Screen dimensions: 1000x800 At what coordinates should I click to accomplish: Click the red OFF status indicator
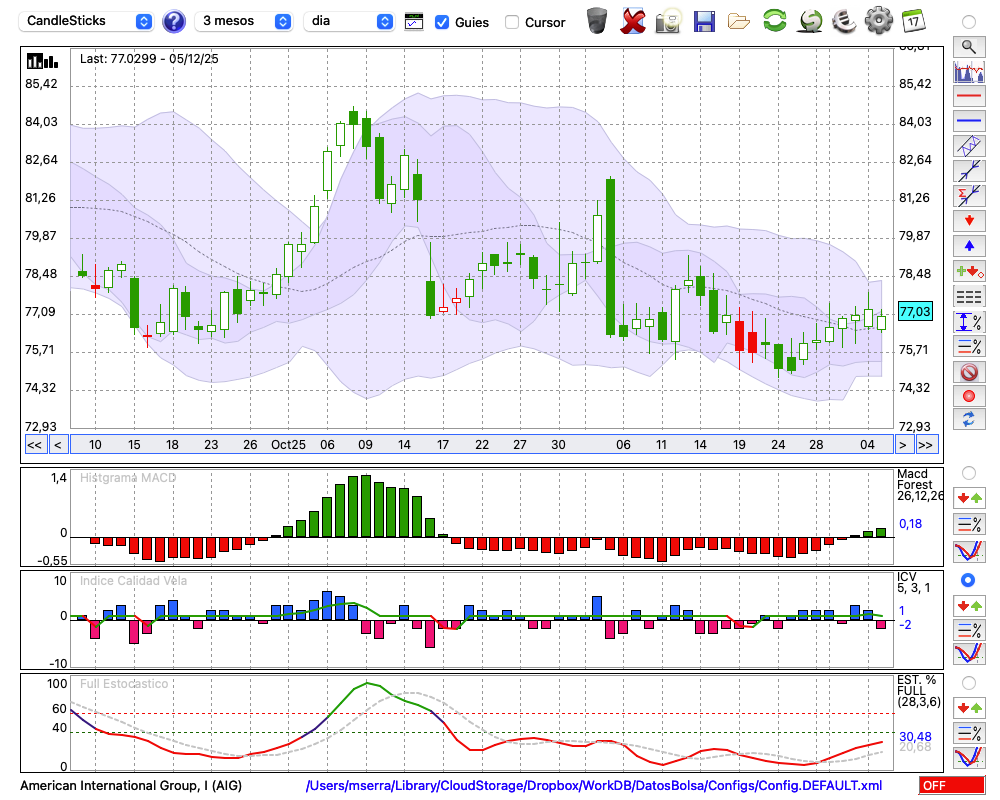951,786
